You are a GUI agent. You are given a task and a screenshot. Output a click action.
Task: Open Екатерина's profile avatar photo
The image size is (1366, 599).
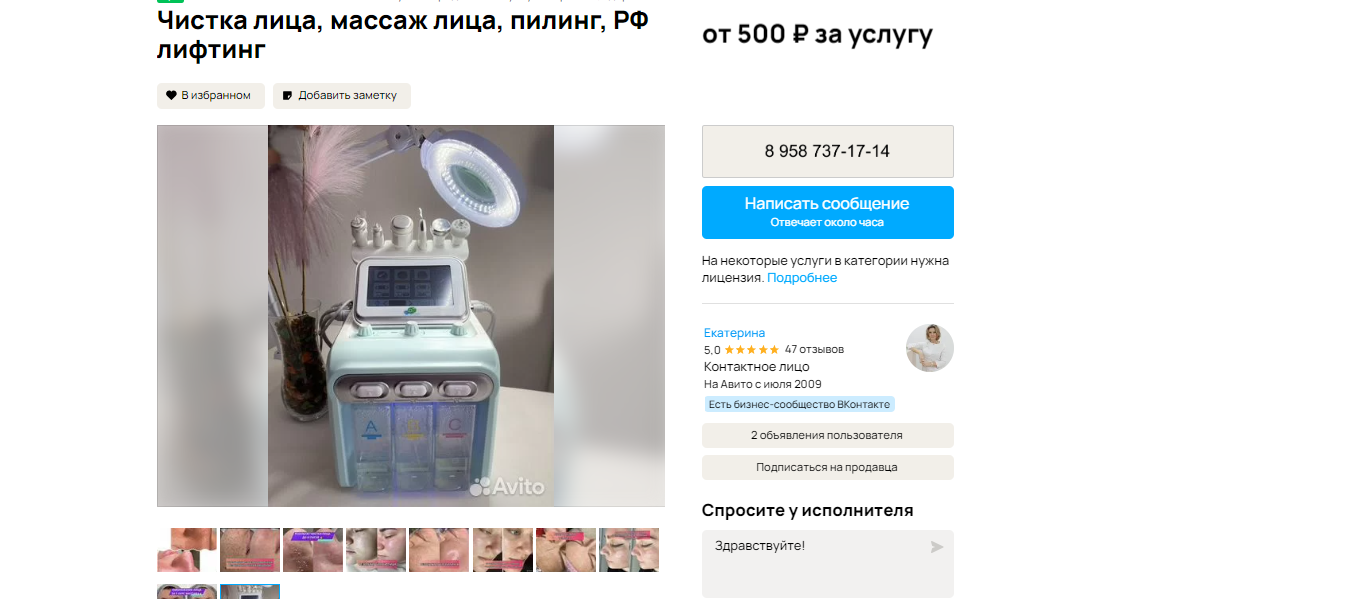click(930, 348)
